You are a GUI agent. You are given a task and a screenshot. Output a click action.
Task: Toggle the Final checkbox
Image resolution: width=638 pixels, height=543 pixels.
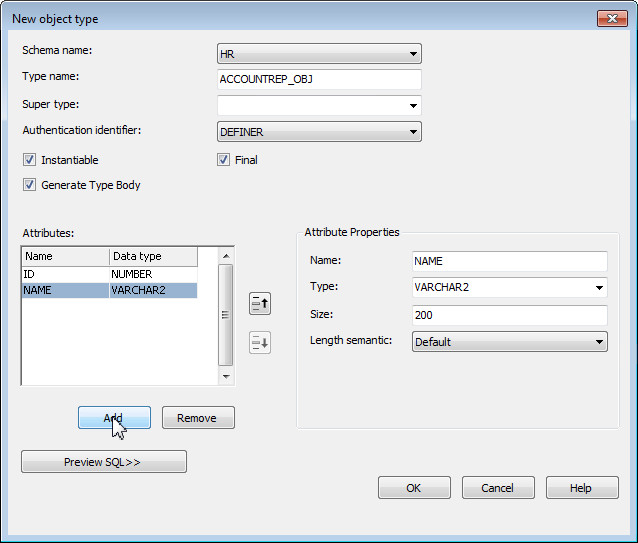[223, 160]
